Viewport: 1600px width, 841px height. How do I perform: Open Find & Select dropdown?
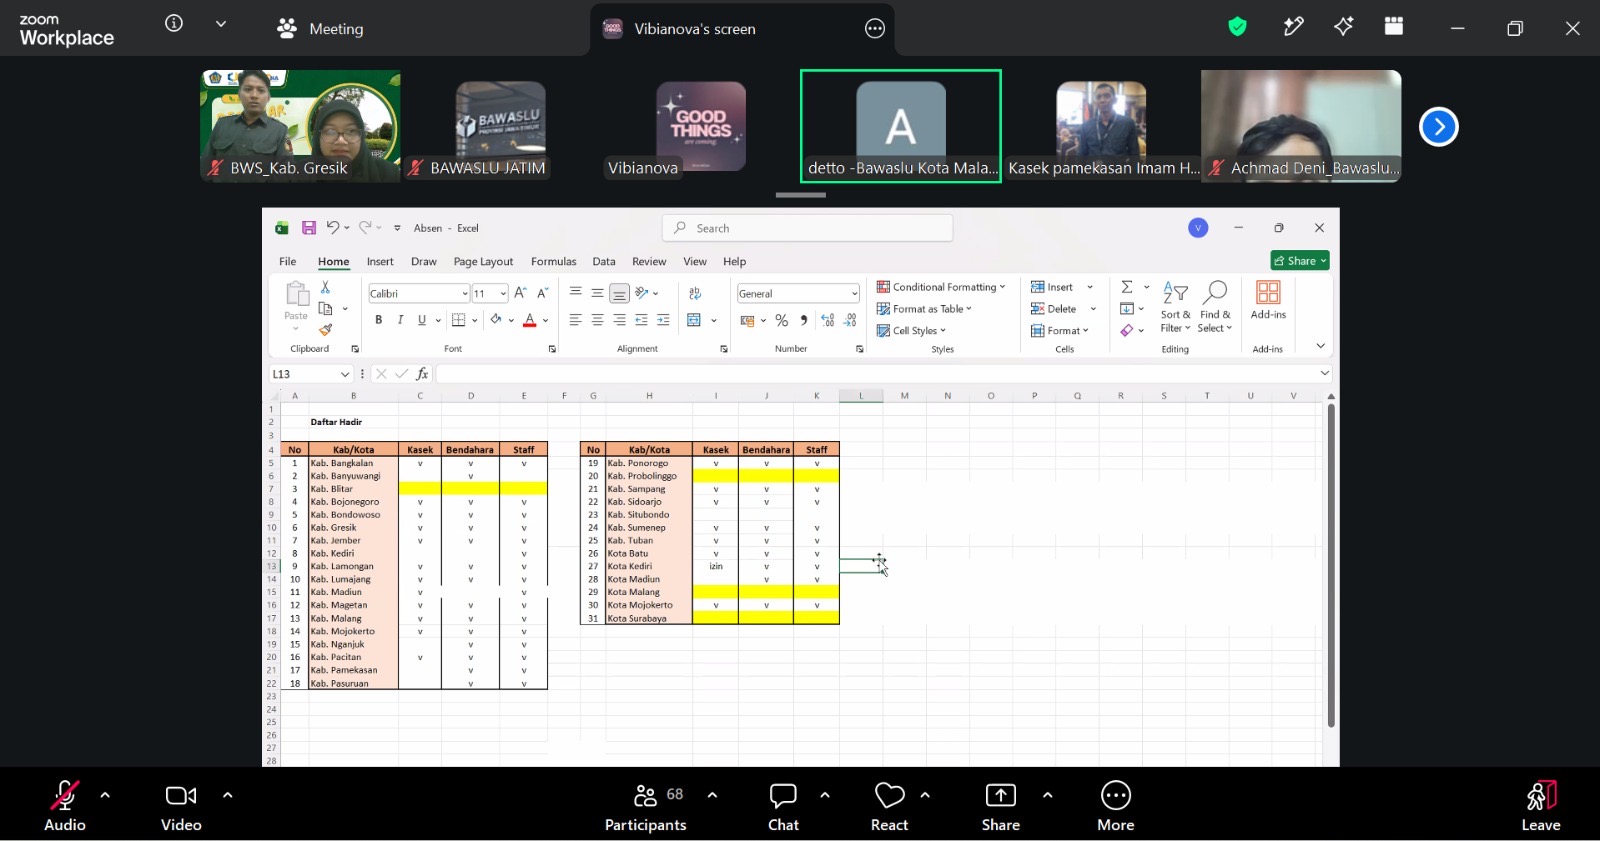(x=1215, y=307)
